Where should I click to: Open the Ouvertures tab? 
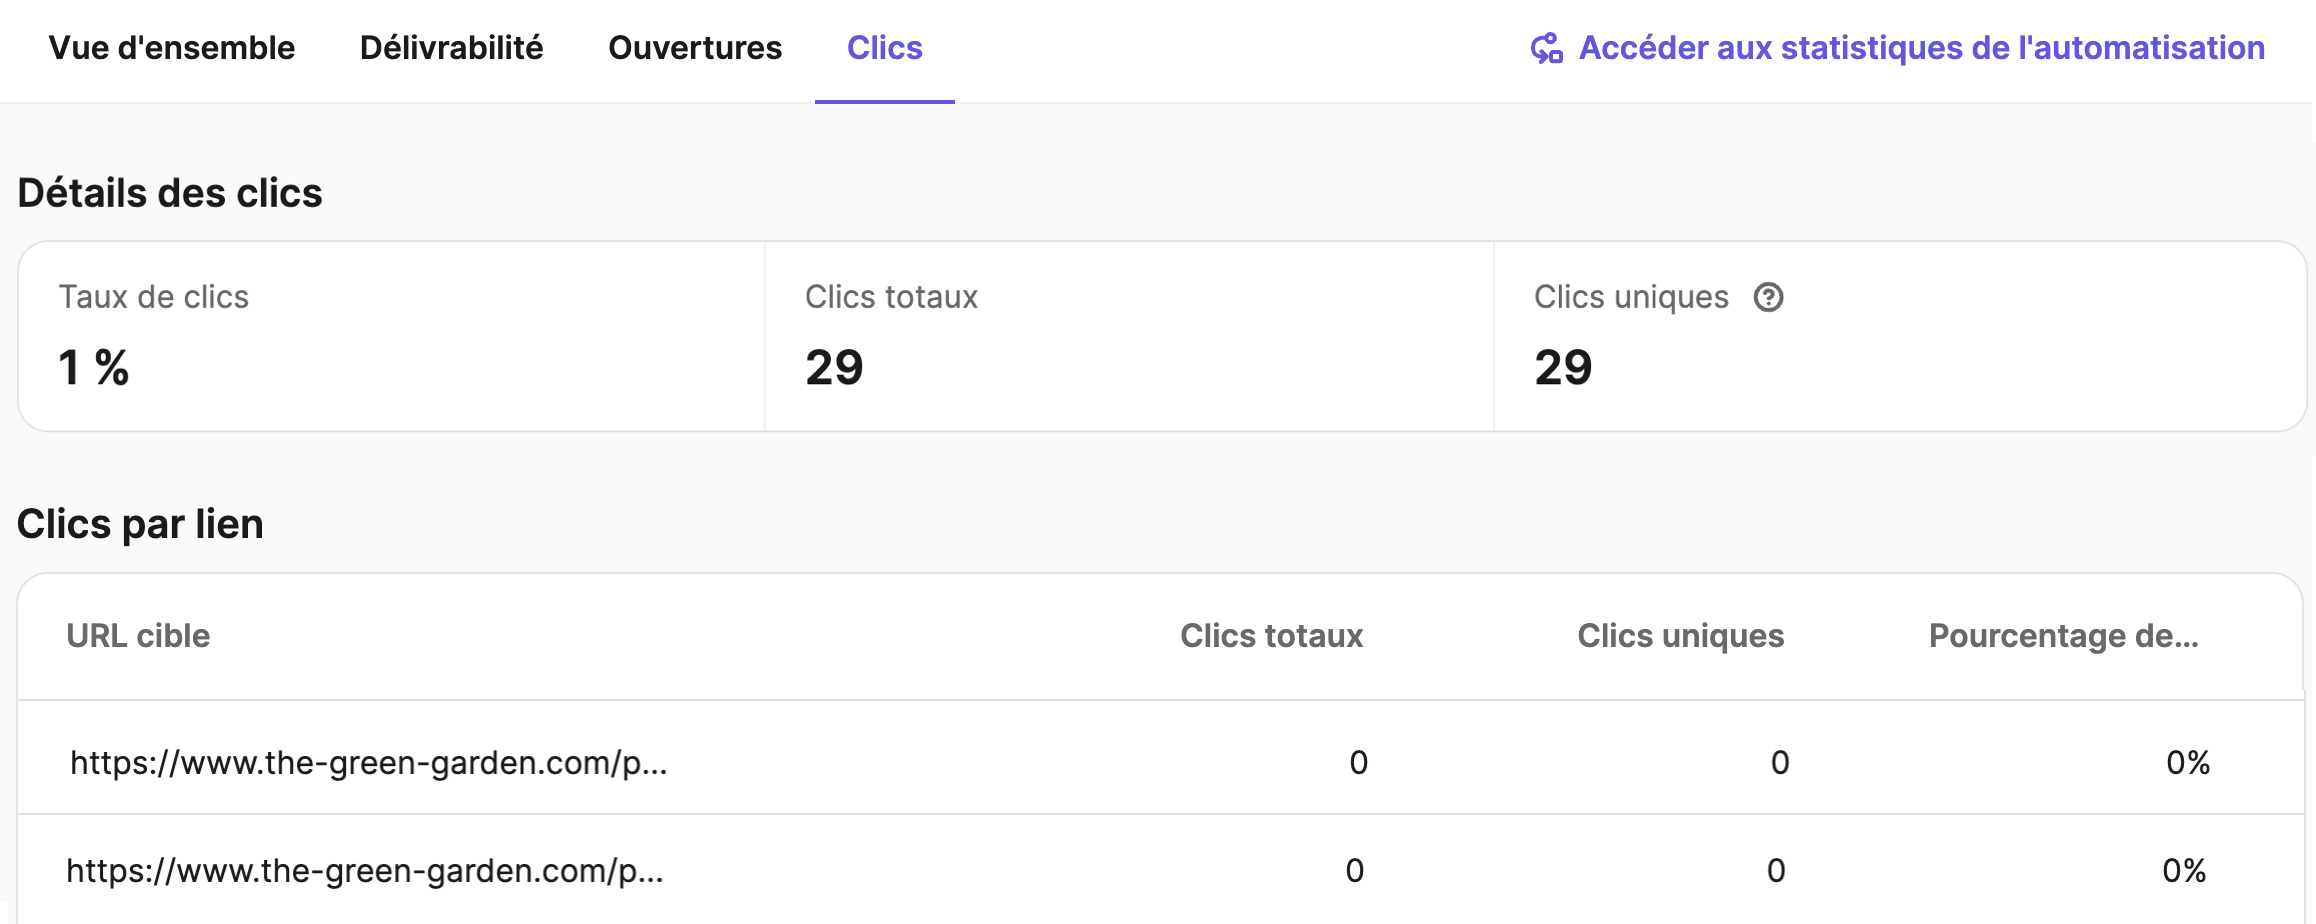pos(695,48)
